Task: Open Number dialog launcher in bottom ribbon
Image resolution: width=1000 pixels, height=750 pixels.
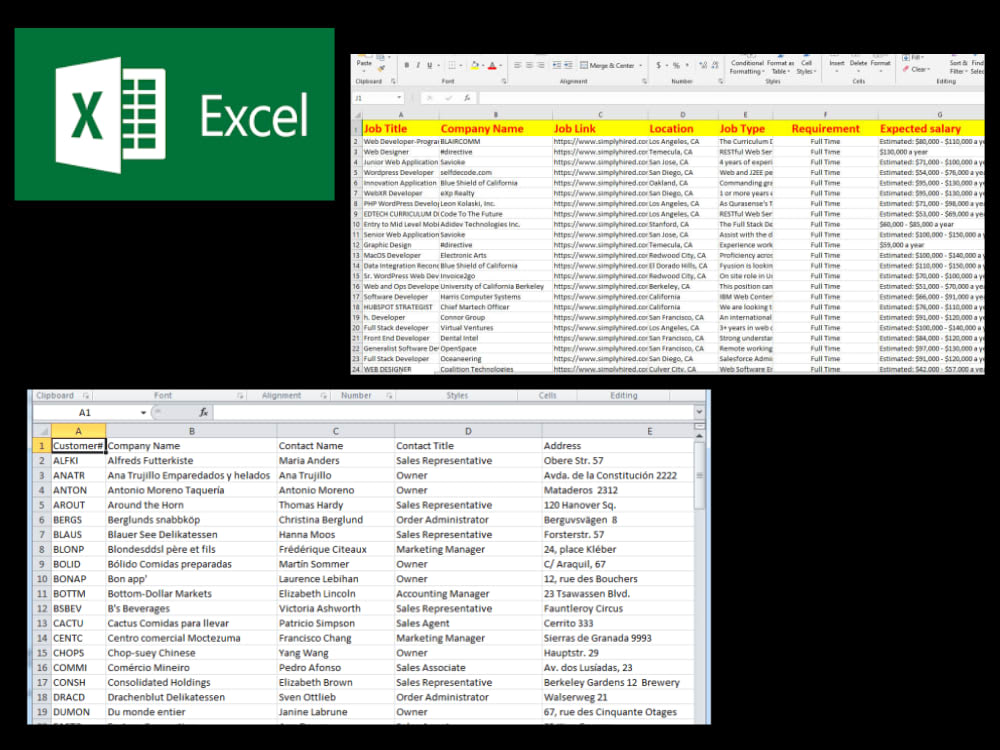Action: pyautogui.click(x=389, y=396)
